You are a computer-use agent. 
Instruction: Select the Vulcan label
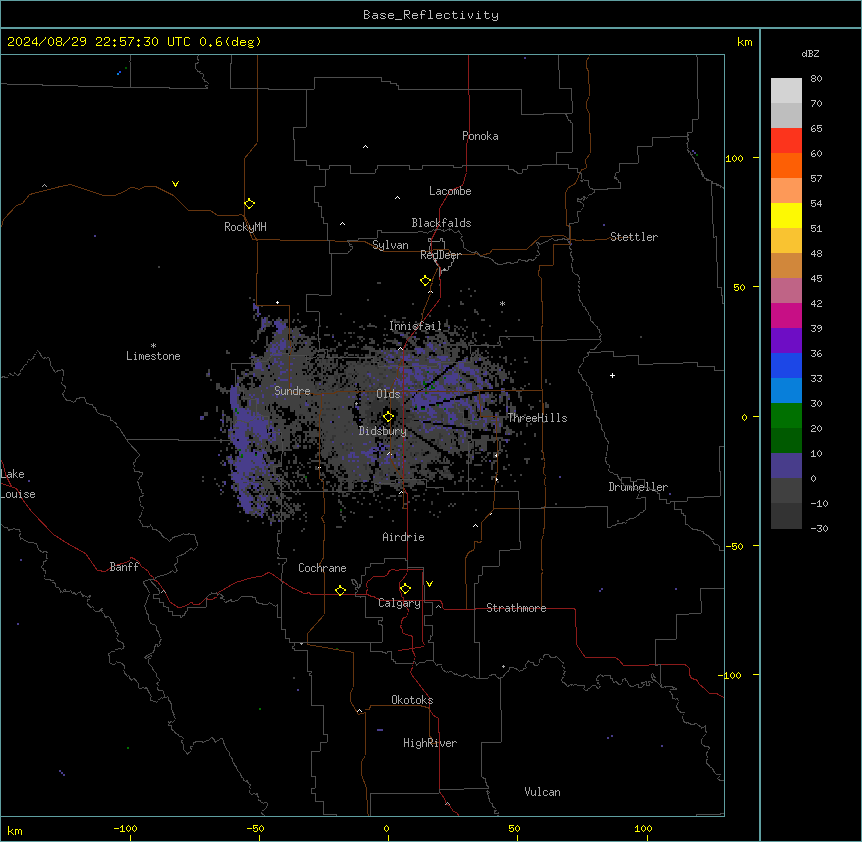tap(542, 792)
